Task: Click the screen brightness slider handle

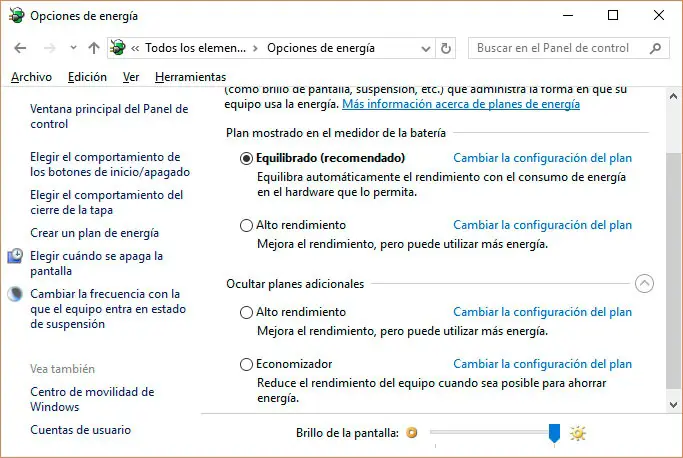Action: coord(554,433)
